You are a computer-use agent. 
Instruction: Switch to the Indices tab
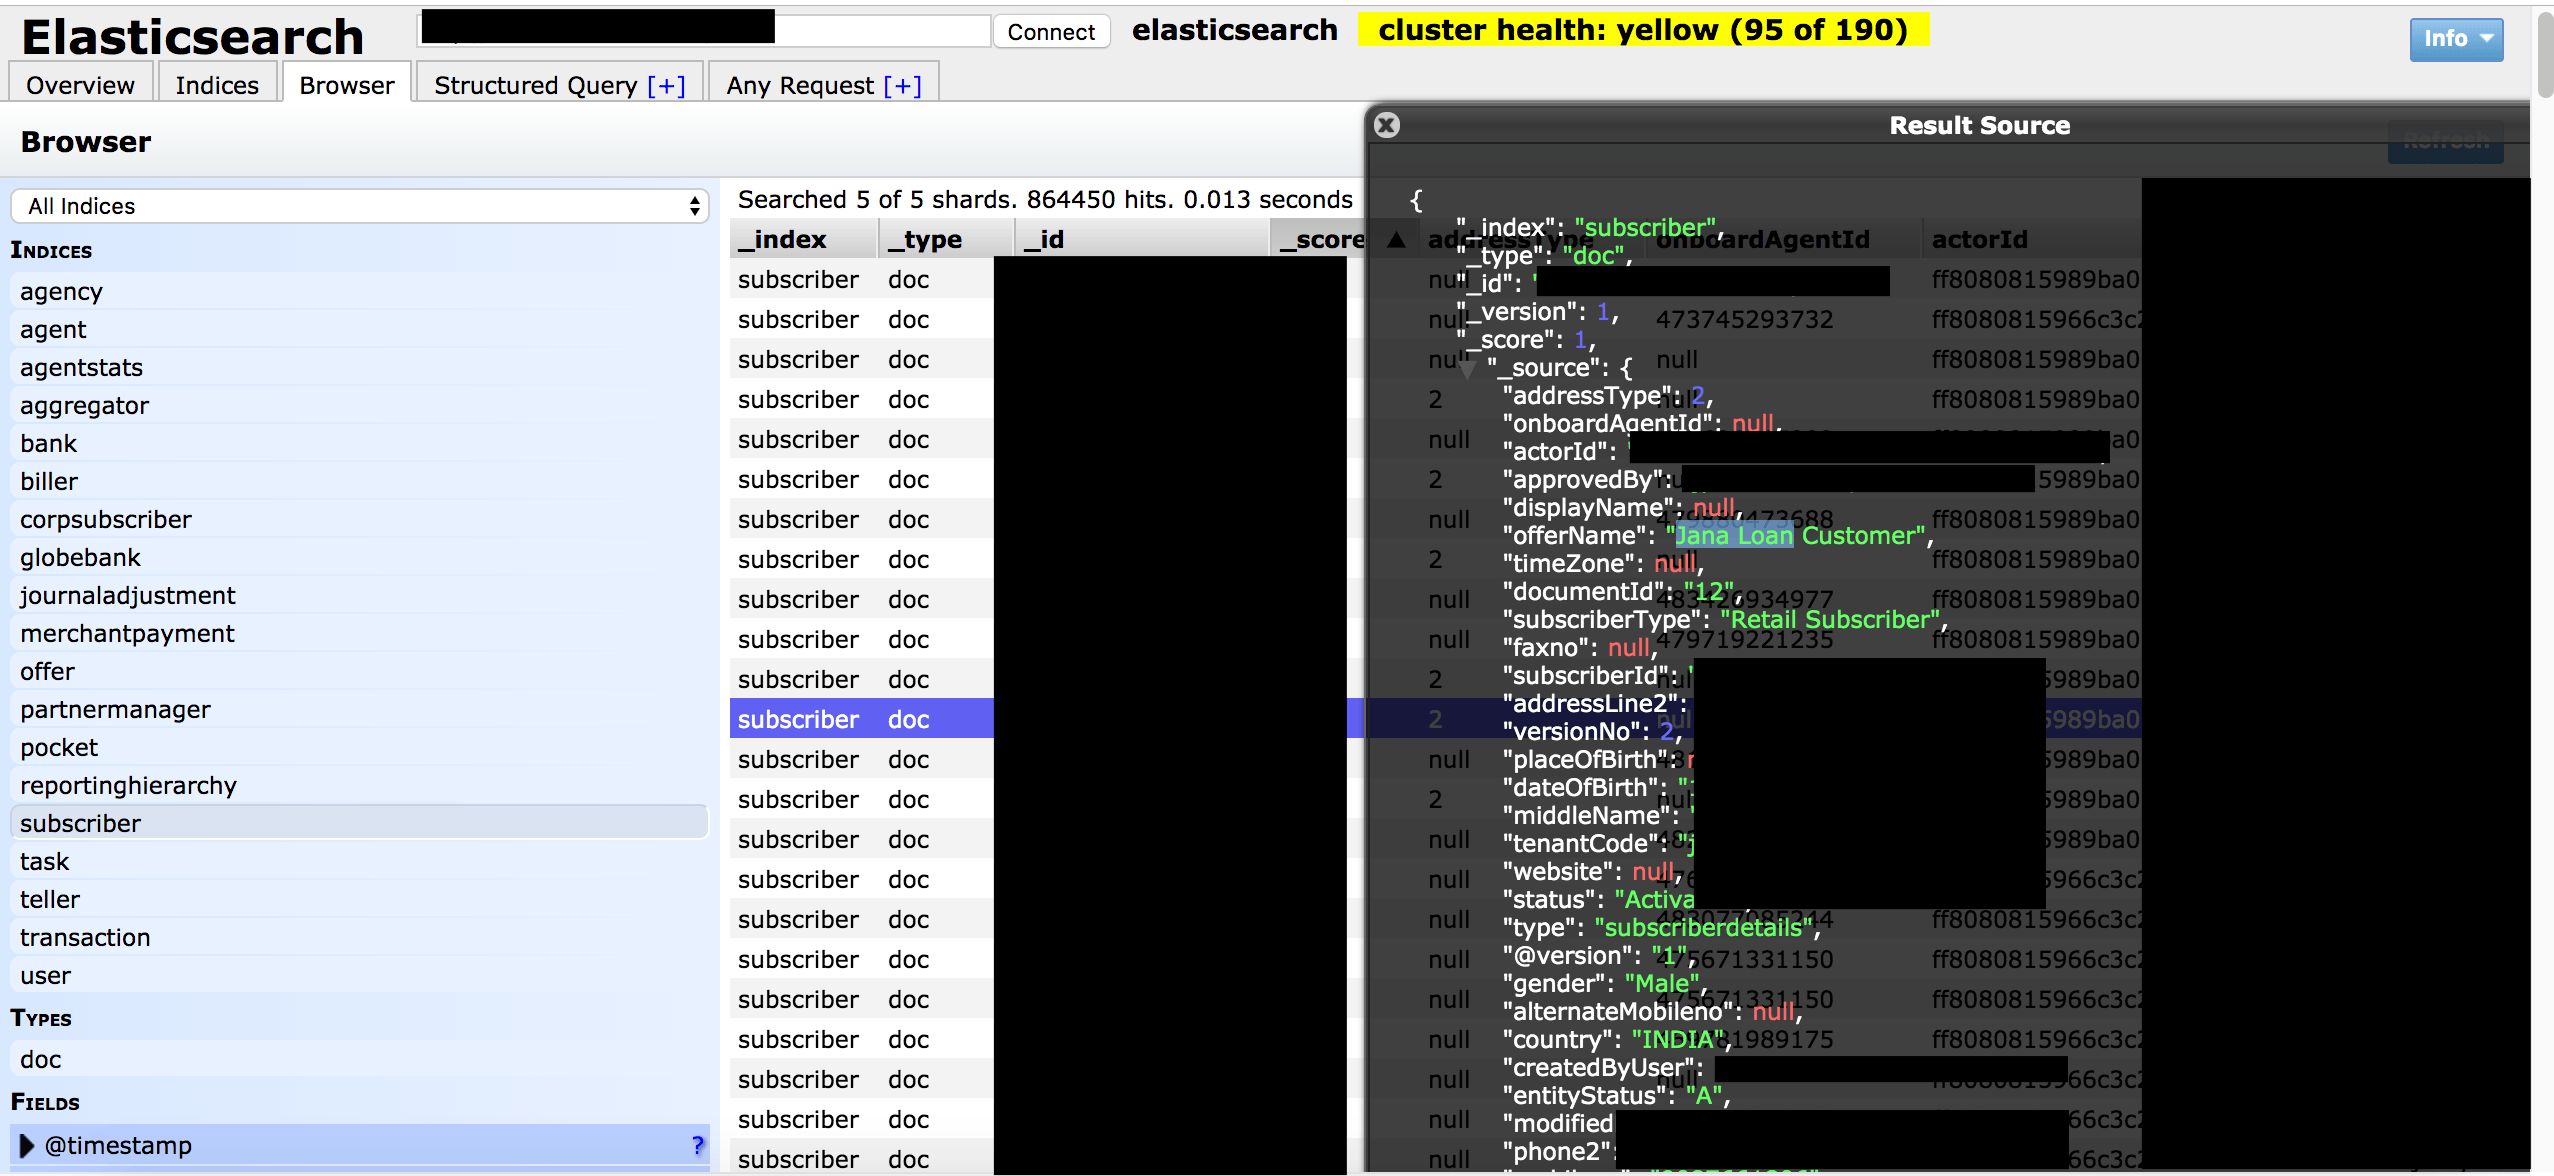217,85
